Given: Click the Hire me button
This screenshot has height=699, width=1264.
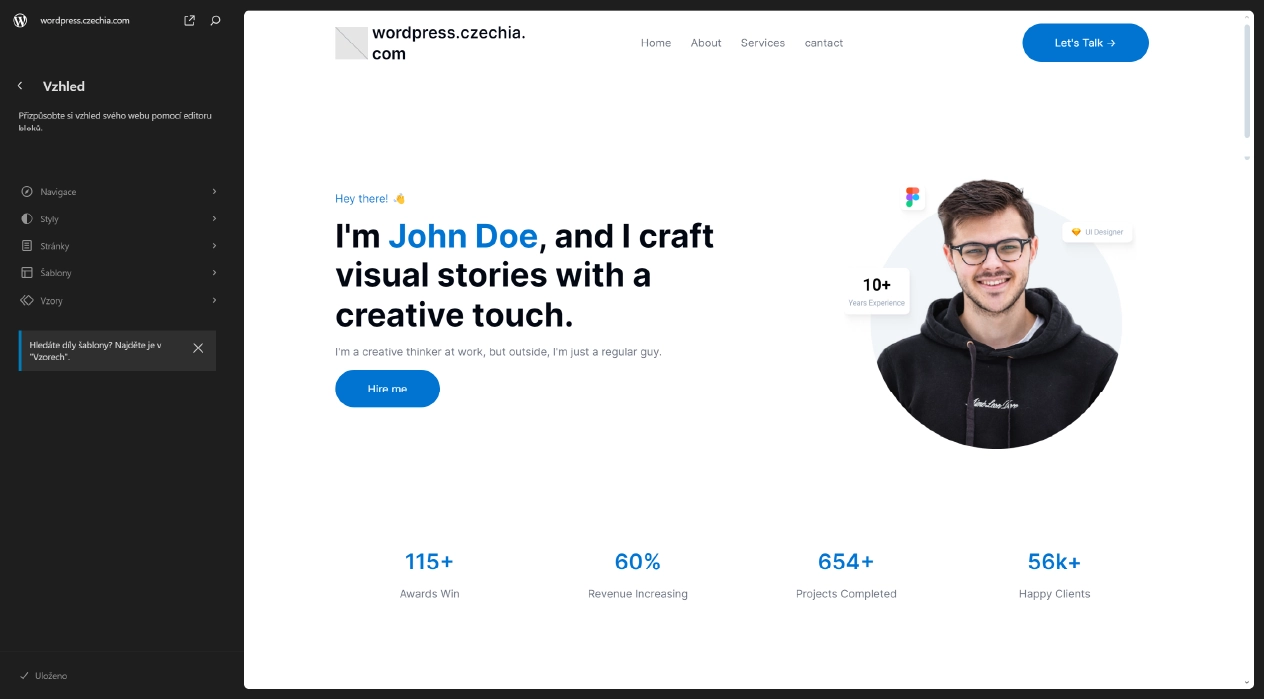Looking at the screenshot, I should coord(387,388).
